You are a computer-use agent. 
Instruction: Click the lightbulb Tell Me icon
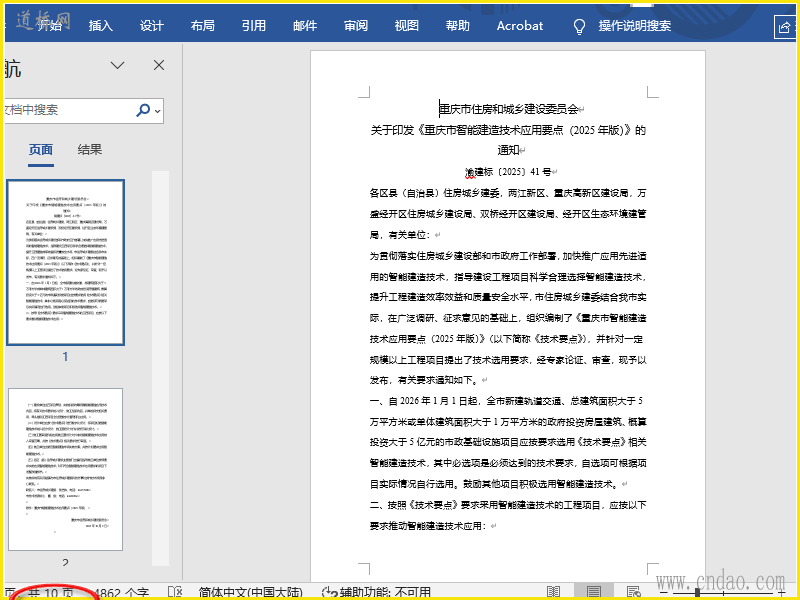tap(579, 26)
